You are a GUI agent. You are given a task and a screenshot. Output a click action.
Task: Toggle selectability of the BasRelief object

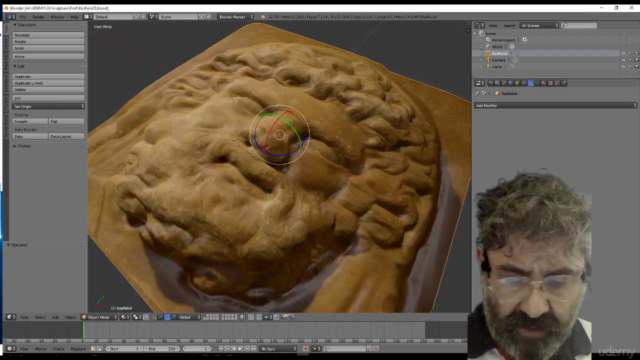[630, 53]
